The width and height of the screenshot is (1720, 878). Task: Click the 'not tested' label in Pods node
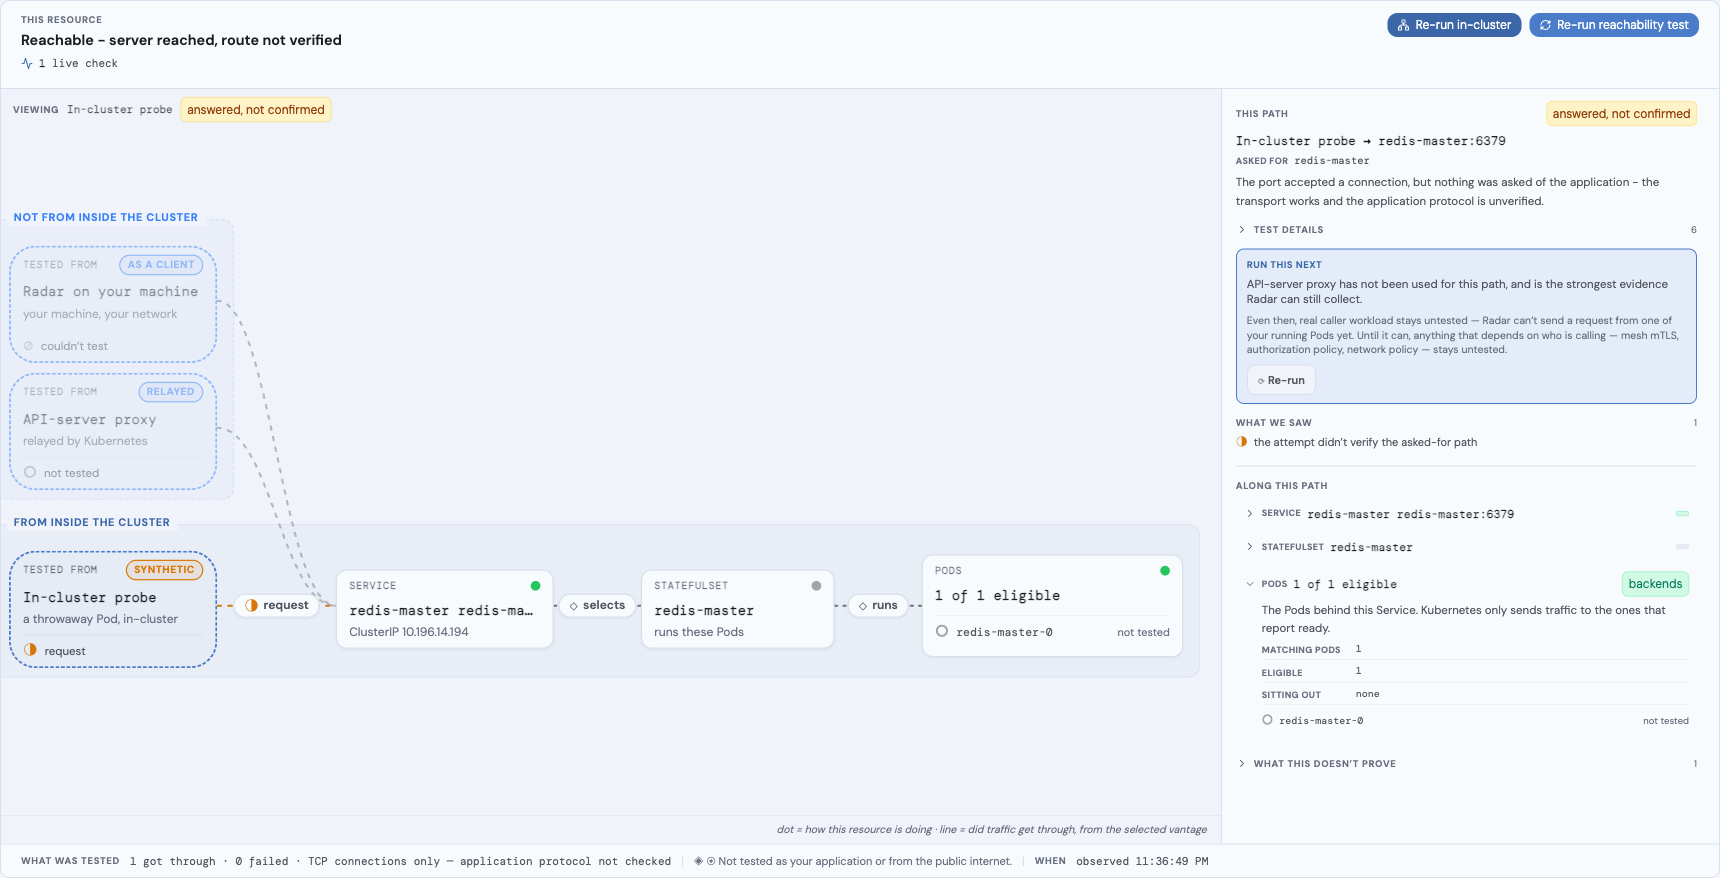(x=1143, y=632)
